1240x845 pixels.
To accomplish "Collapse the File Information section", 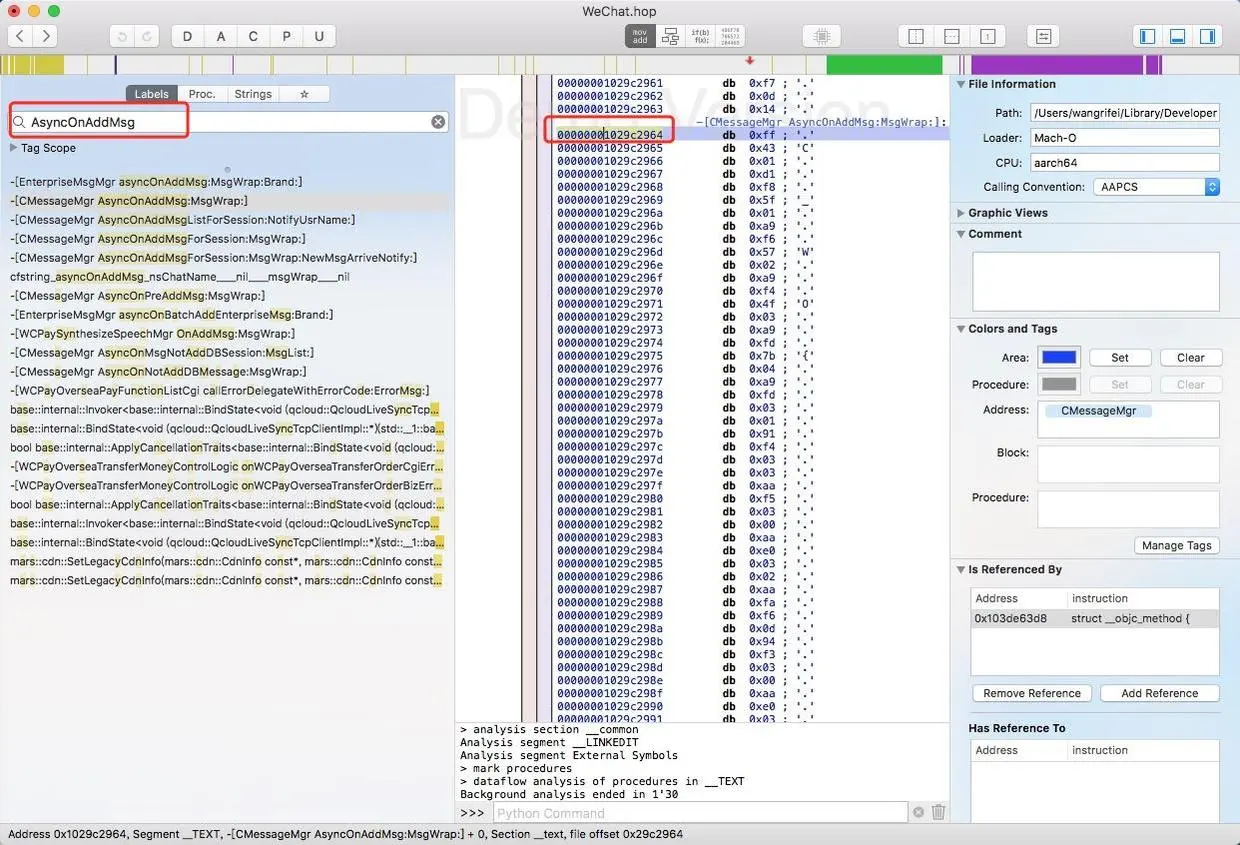I will (x=961, y=85).
